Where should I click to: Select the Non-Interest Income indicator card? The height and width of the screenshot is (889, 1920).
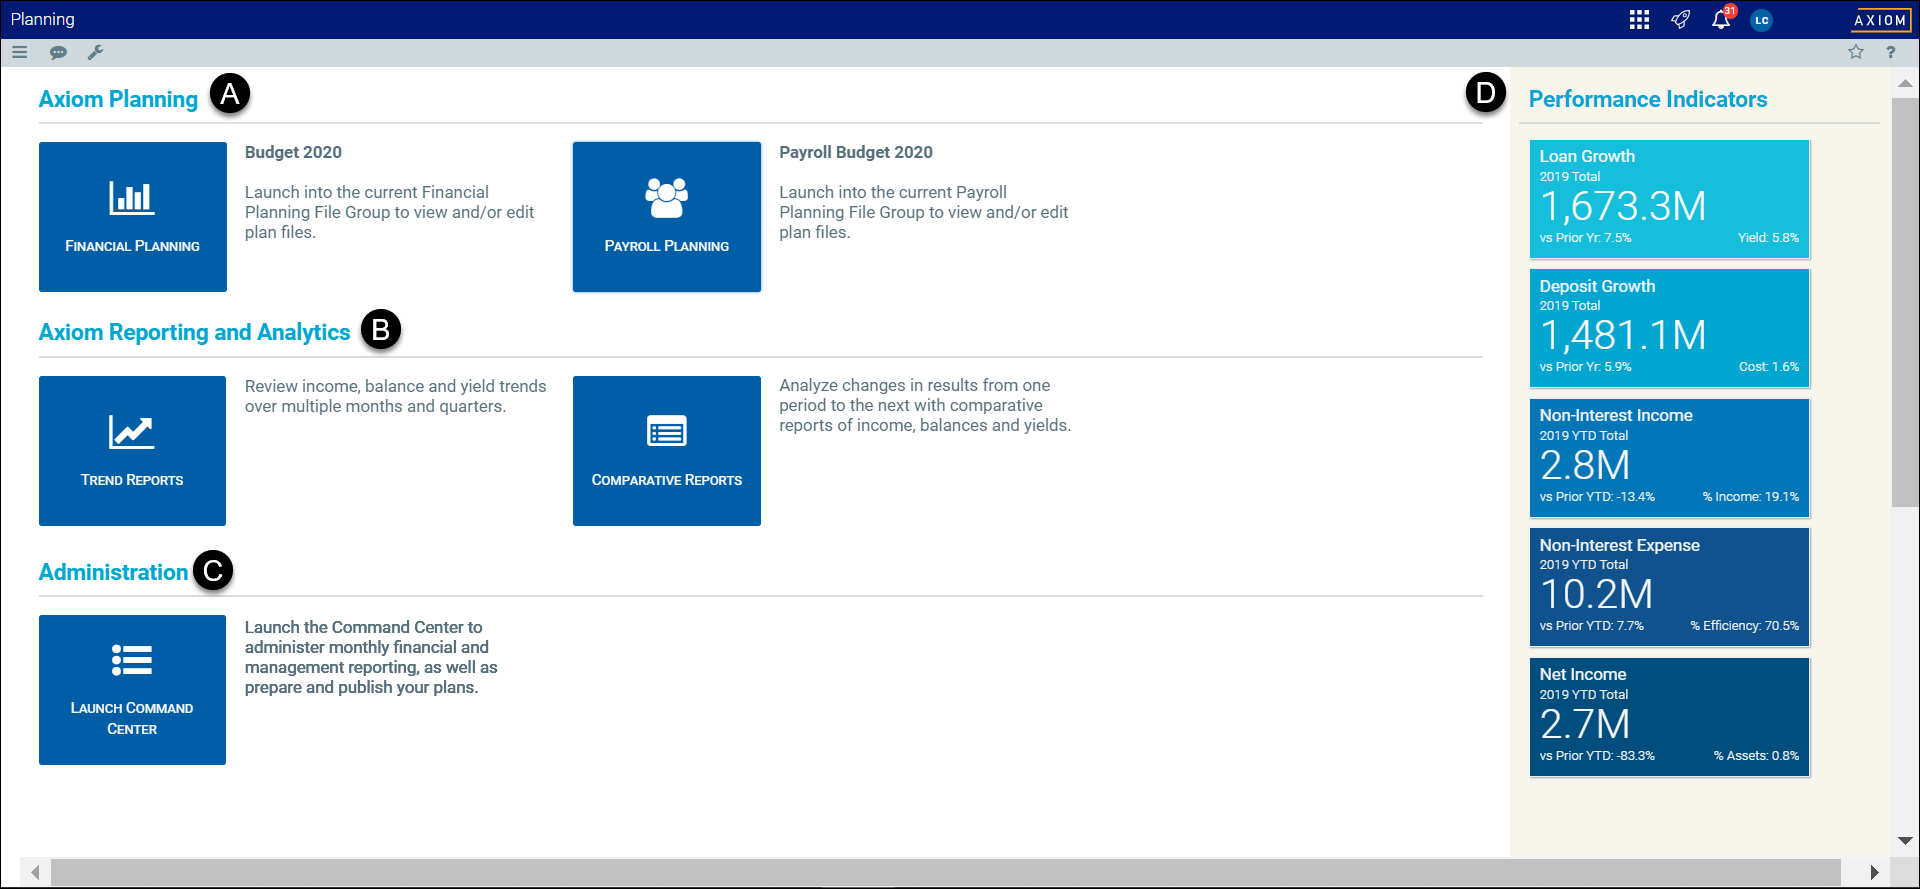click(1669, 458)
